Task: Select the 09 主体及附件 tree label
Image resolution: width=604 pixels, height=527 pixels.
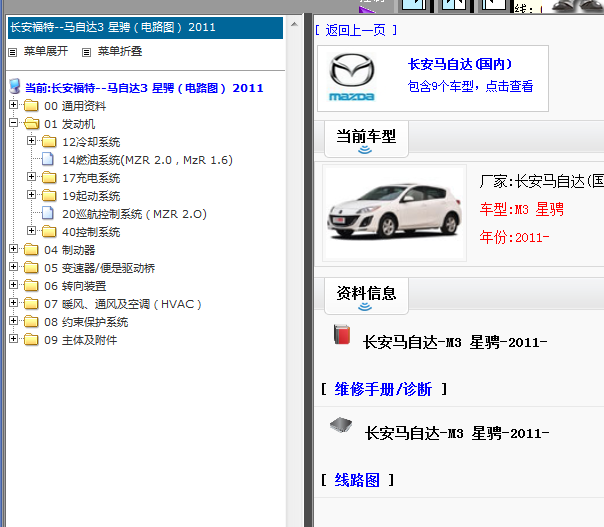Action: [81, 341]
